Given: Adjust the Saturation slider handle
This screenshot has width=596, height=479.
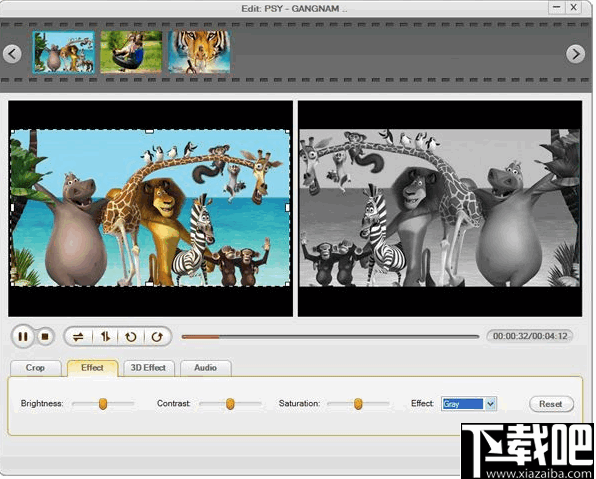Looking at the screenshot, I should click(x=358, y=404).
